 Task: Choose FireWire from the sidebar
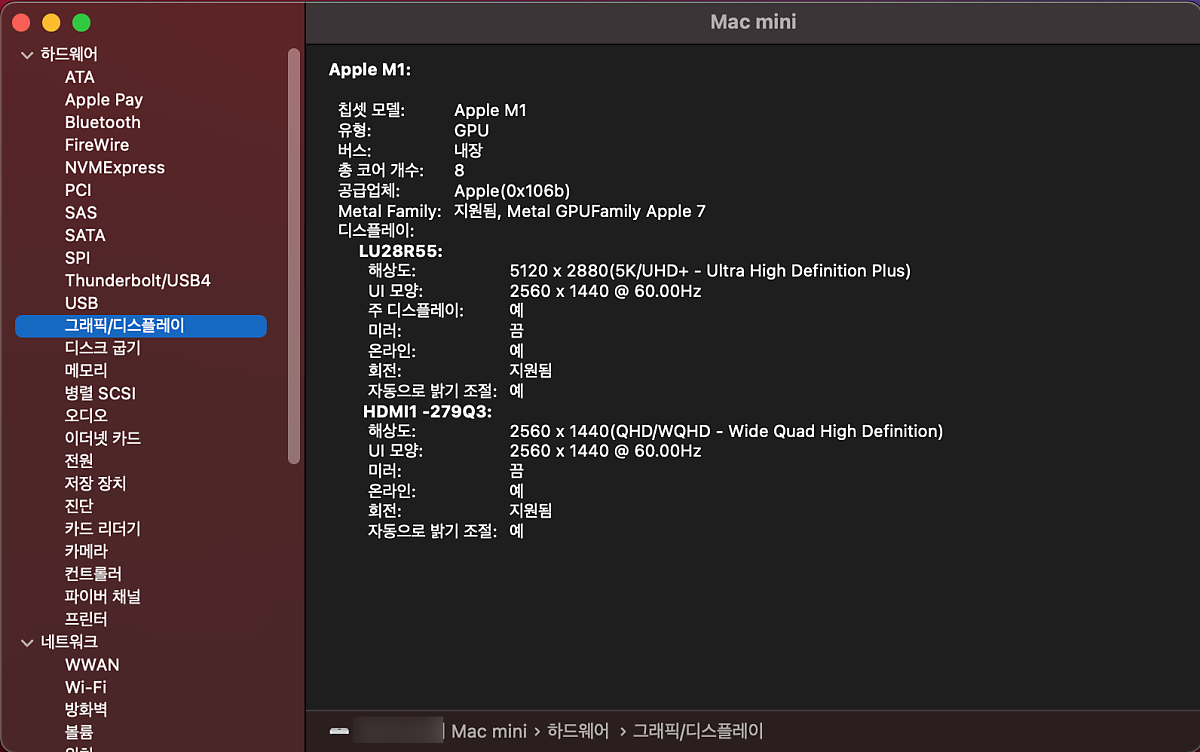(97, 145)
